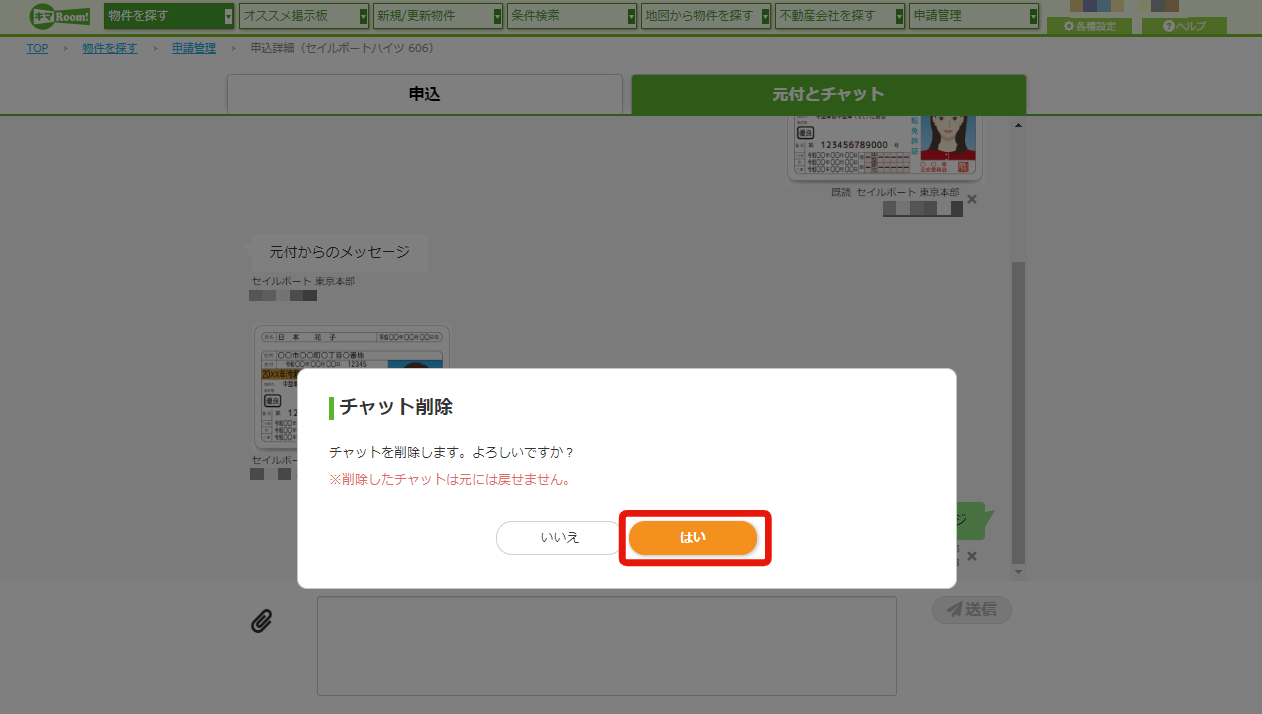This screenshot has height=714, width=1262.
Task: Open the sent license image at top right
Action: [885, 148]
